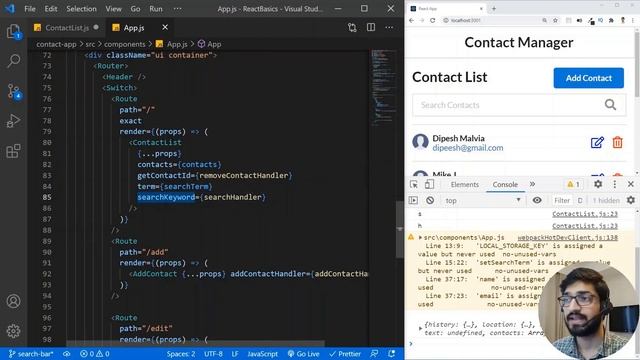Open the Accounts menu in activity bar
Image resolution: width=640 pixels, height=360 pixels.
point(13,301)
